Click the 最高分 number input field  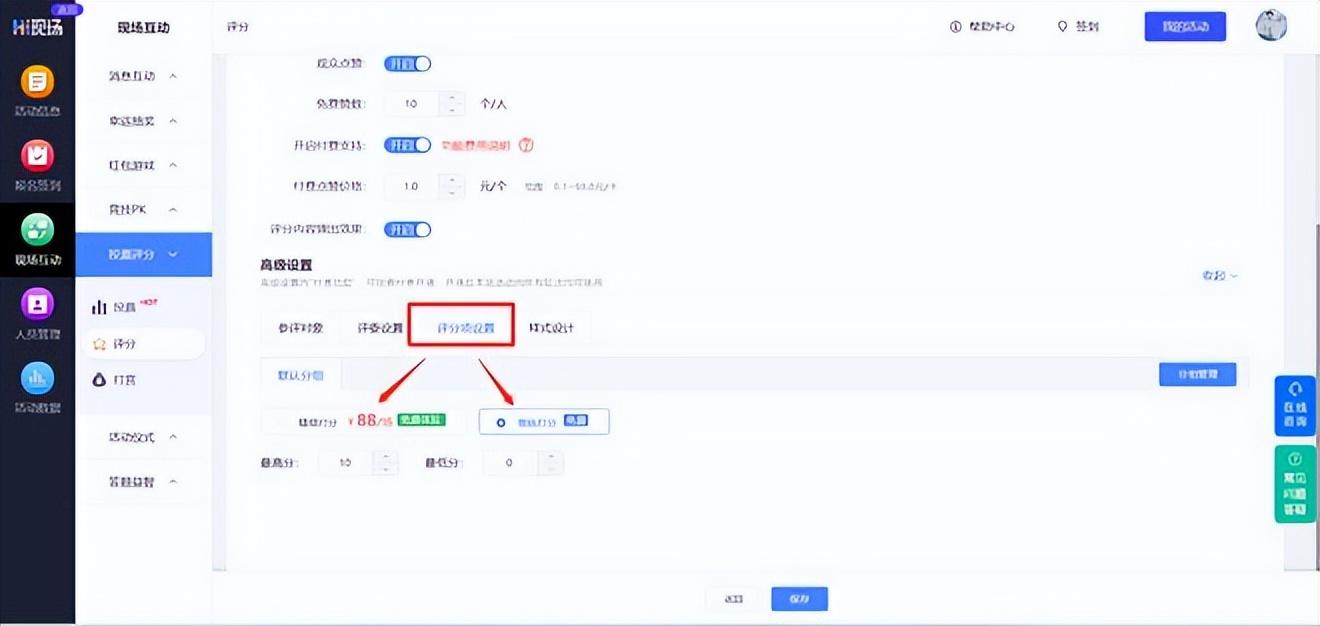346,463
